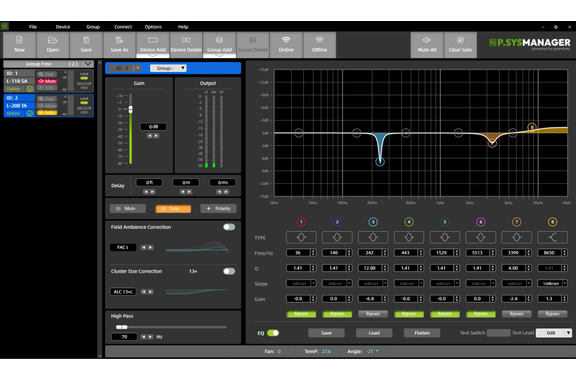Screen dimensions: 576x380
Task: Click the Clear Solo icon
Action: click(x=460, y=44)
